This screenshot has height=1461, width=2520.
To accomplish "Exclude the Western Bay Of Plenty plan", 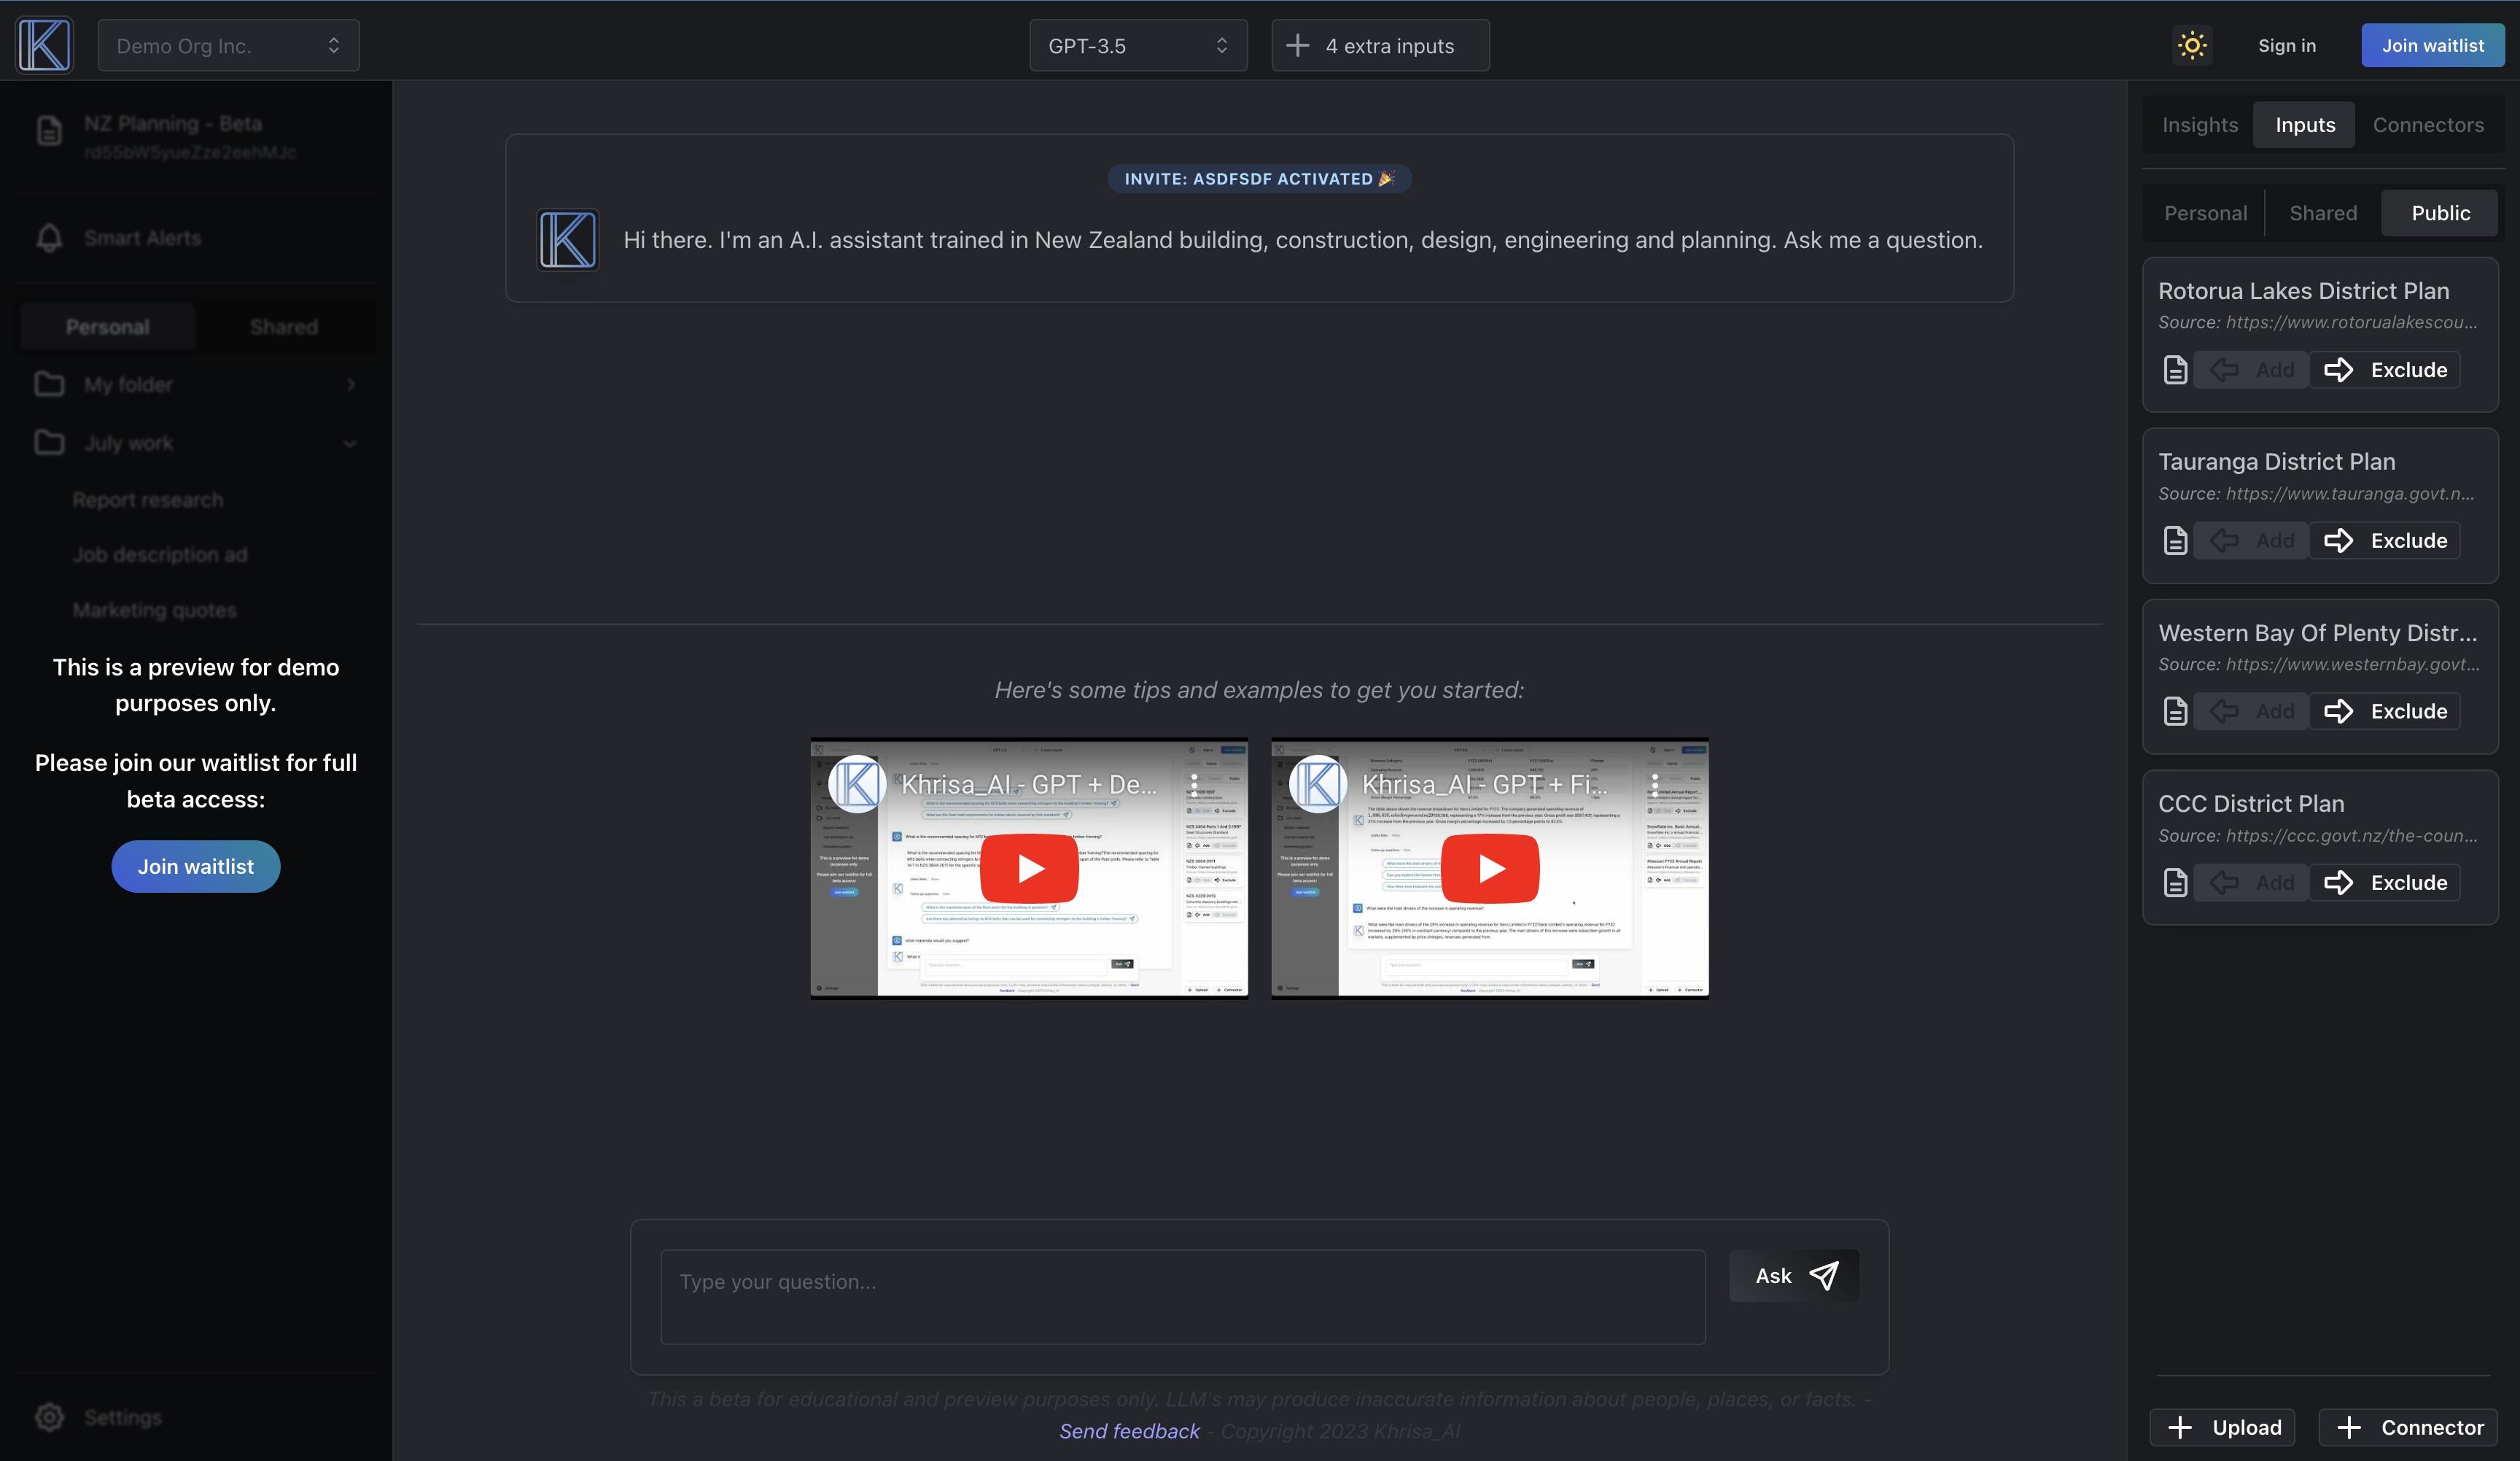I will click(2385, 712).
